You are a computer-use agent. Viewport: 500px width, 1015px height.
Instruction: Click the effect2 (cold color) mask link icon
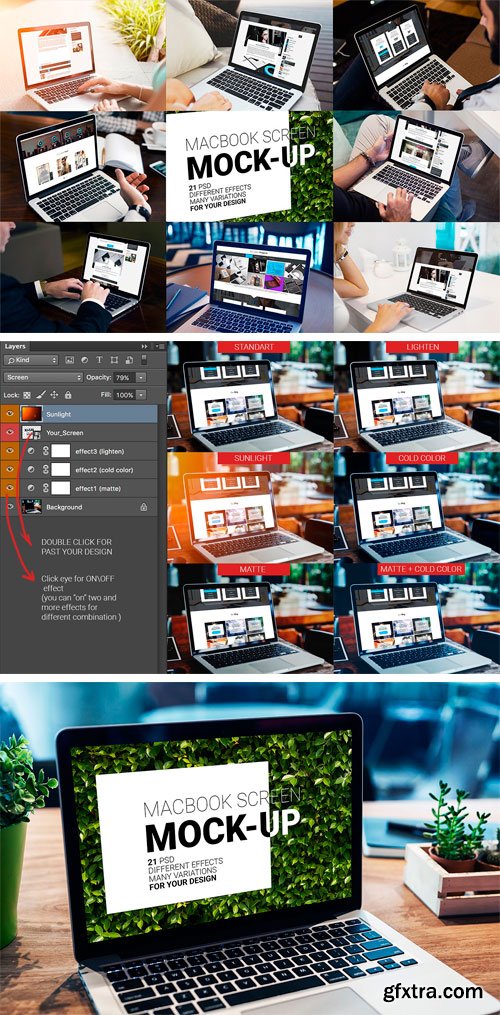click(x=45, y=469)
